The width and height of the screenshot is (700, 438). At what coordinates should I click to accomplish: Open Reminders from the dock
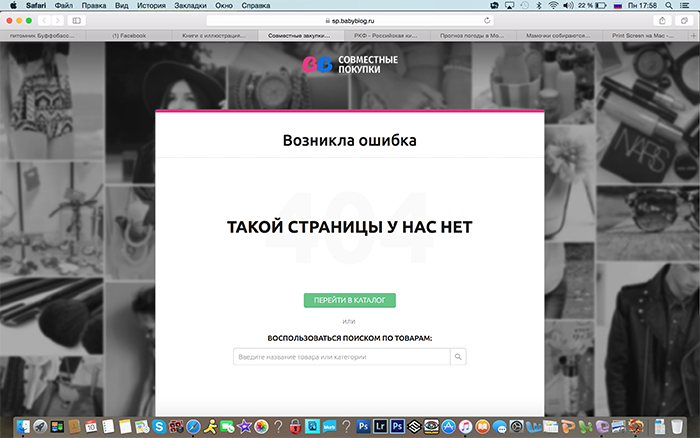tap(108, 427)
